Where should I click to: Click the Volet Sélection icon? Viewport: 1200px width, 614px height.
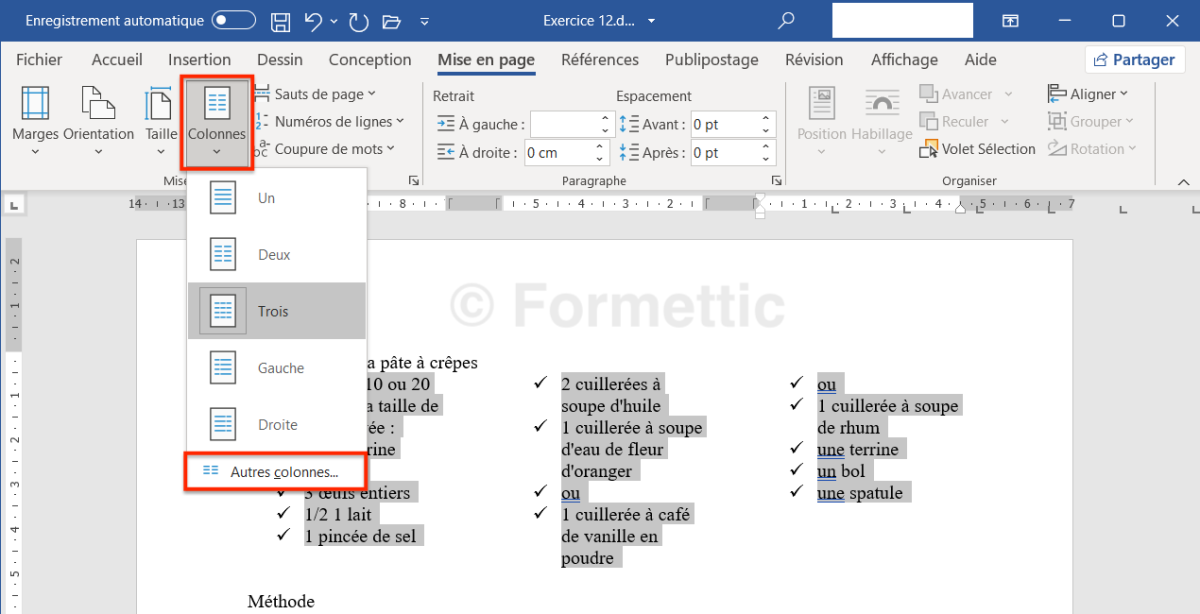[x=928, y=149]
